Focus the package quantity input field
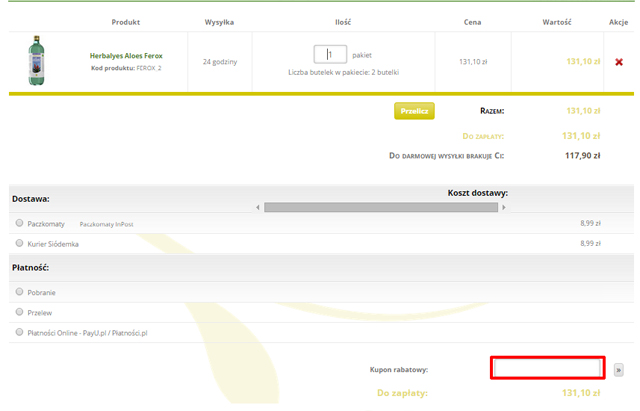This screenshot has height=411, width=640. coord(330,55)
